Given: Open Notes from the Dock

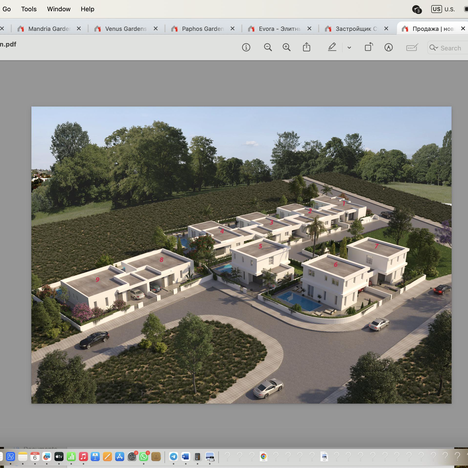Looking at the screenshot, I should pyautogui.click(x=23, y=457).
